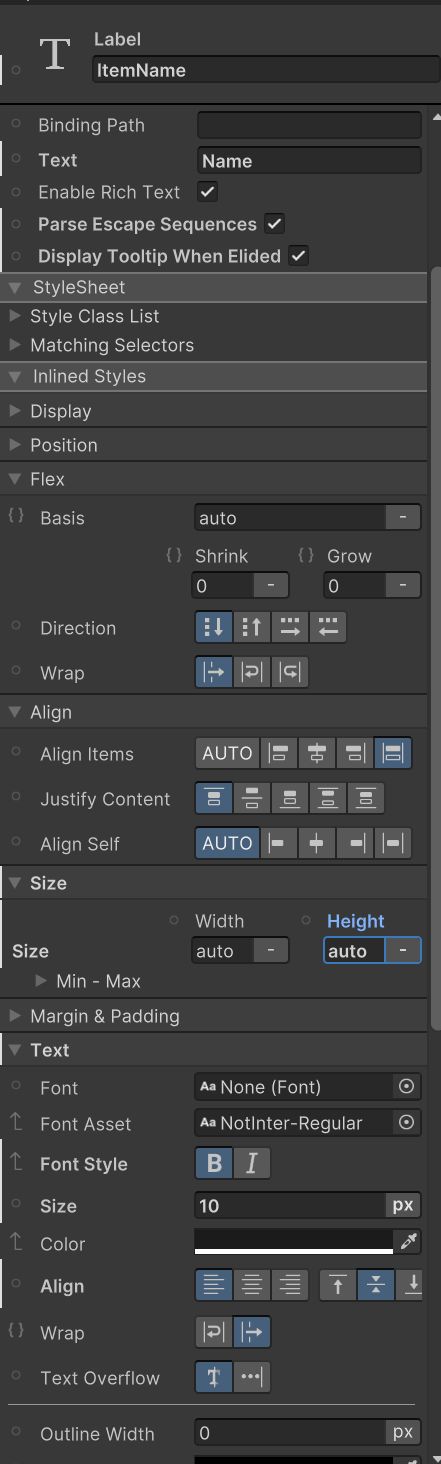Set Text Overflow to clip icon
Image resolution: width=441 pixels, height=1464 pixels.
214,1377
